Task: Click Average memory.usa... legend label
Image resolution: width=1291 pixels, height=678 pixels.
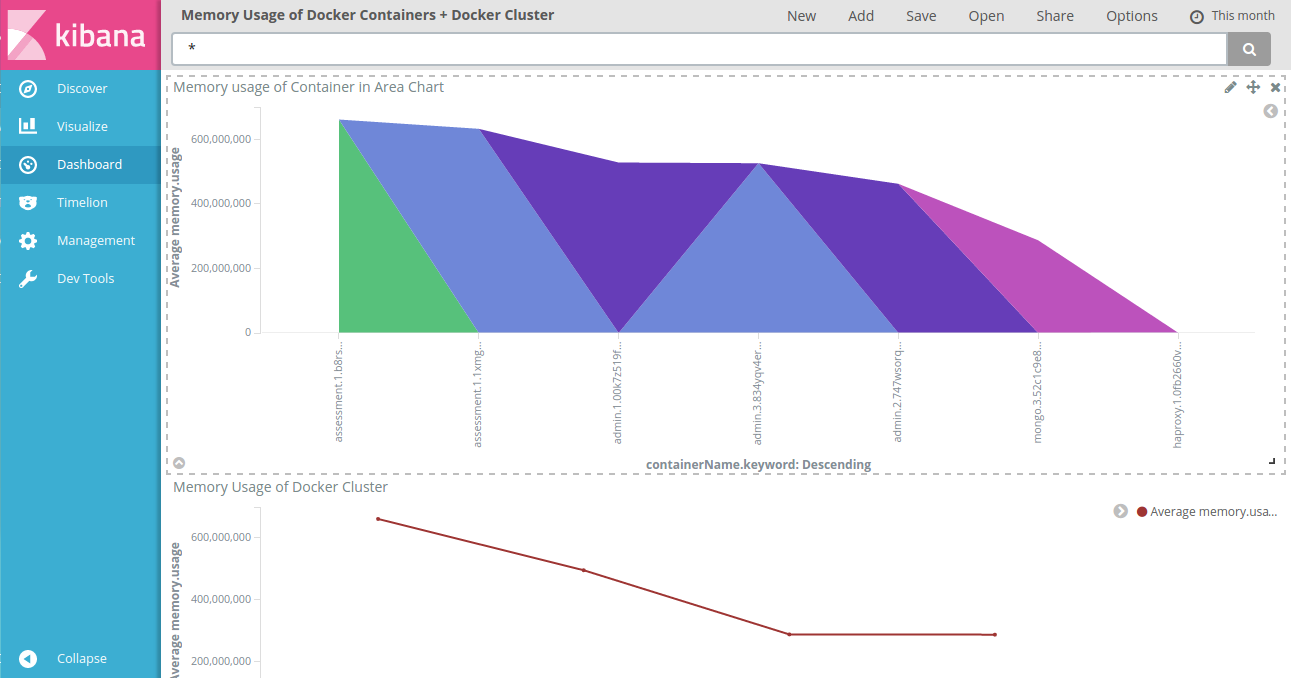Action: [x=1214, y=512]
